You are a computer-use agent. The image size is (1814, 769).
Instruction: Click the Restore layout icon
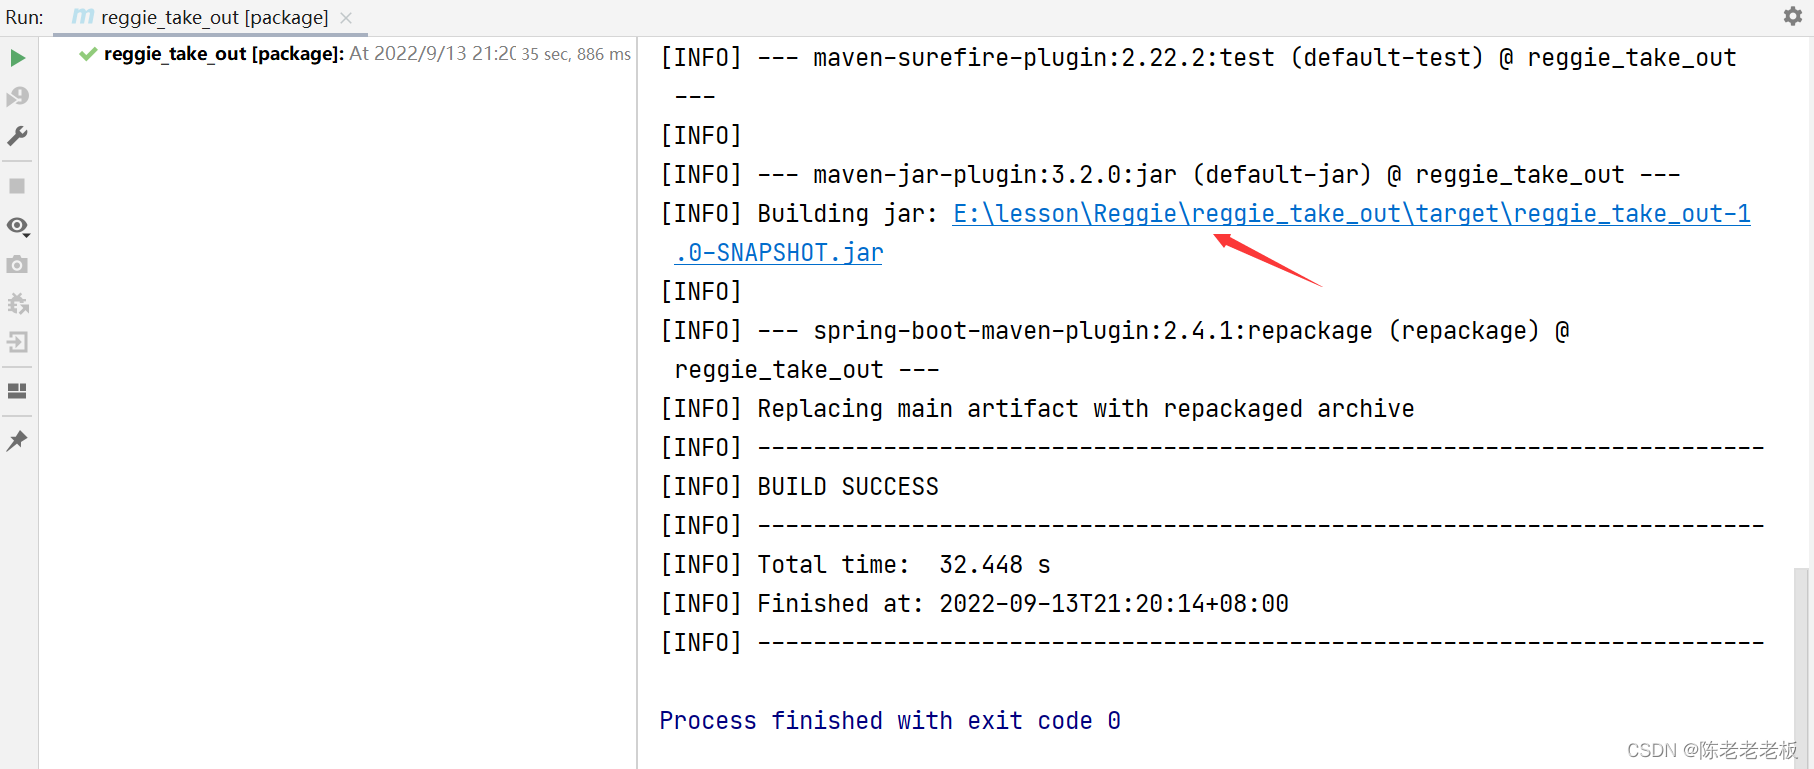click(x=17, y=391)
